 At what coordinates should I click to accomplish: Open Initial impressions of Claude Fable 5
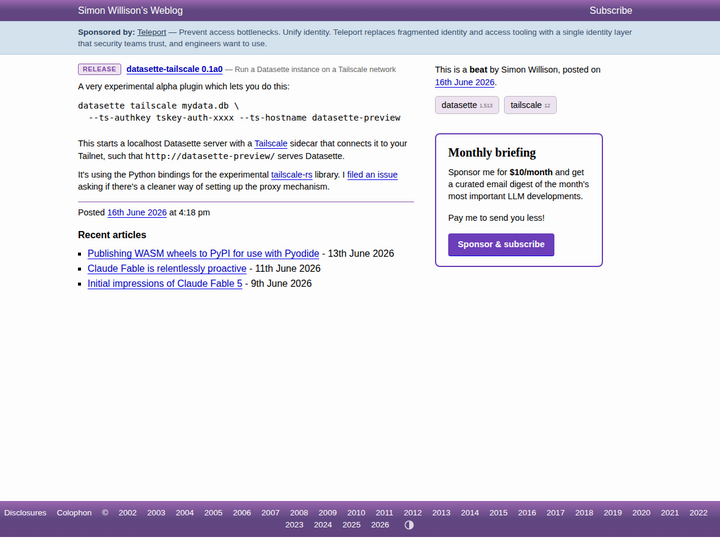pos(165,283)
